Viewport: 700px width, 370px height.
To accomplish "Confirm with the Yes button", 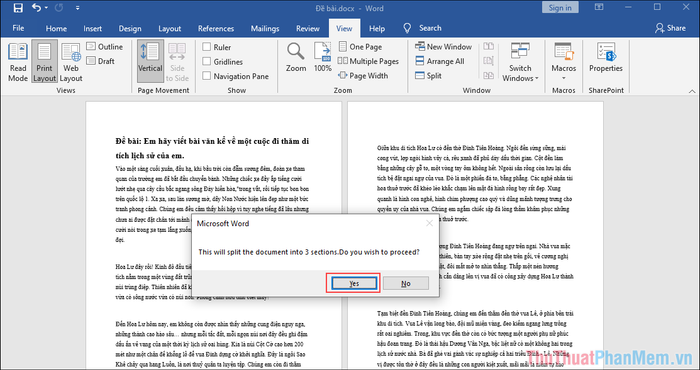I will (x=354, y=283).
